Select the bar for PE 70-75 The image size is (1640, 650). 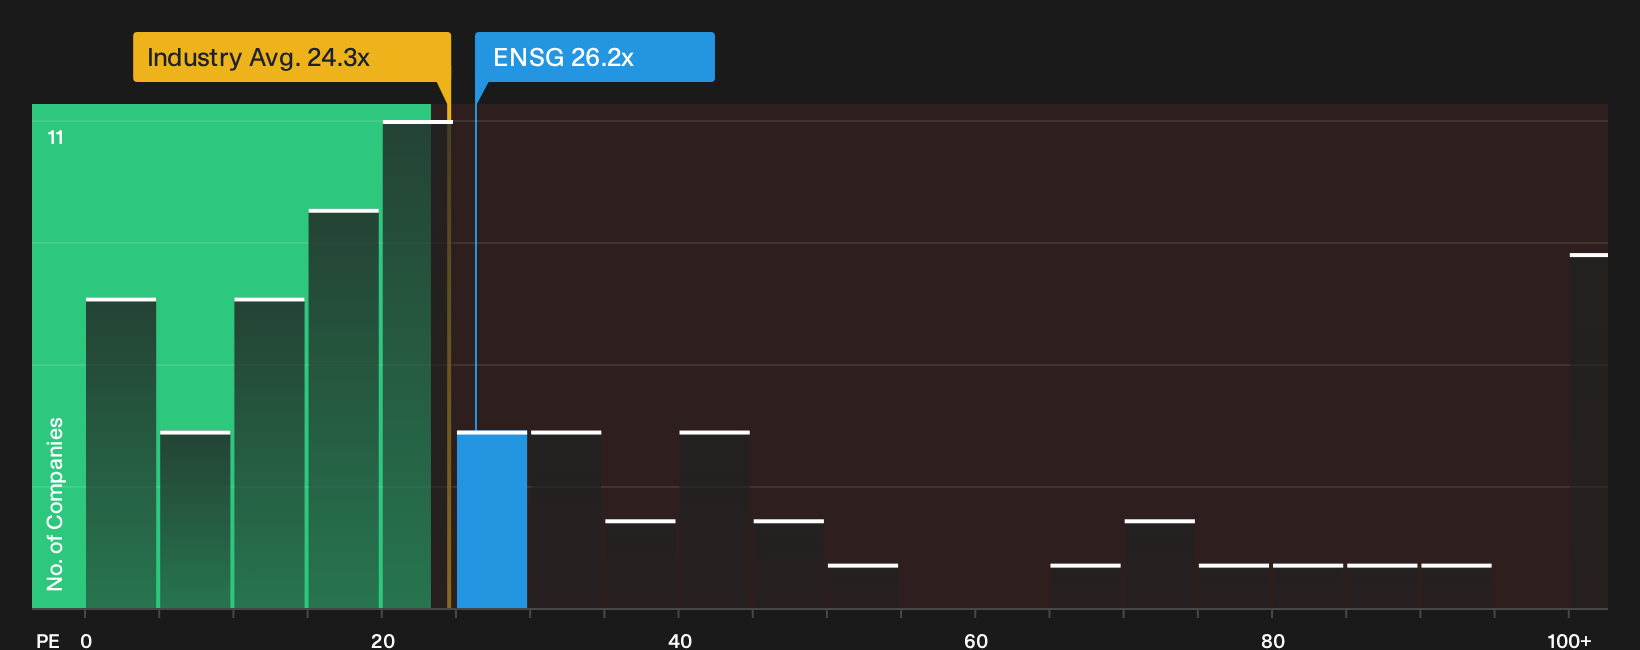1159,564
